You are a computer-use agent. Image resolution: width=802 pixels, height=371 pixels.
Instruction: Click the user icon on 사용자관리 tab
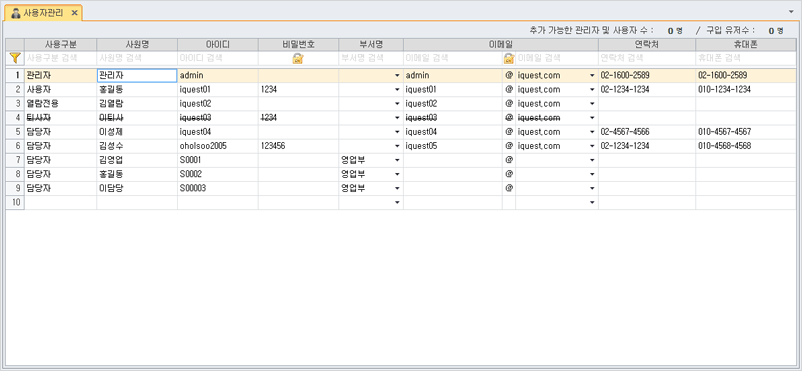[15, 13]
